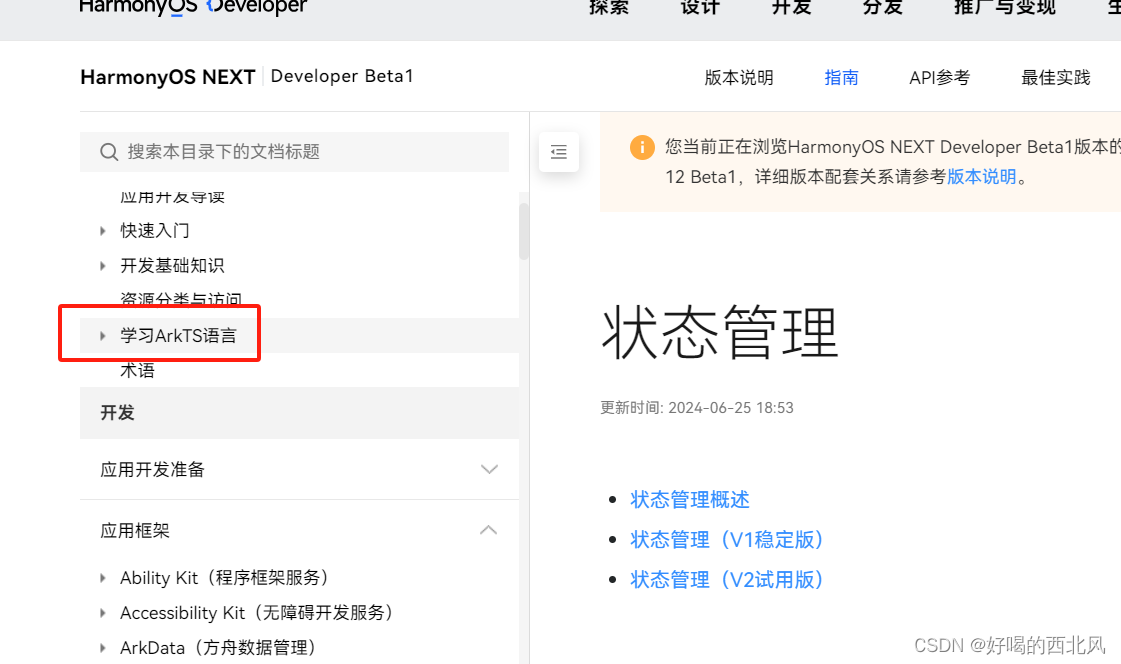Click the search magnifier icon

(109, 152)
